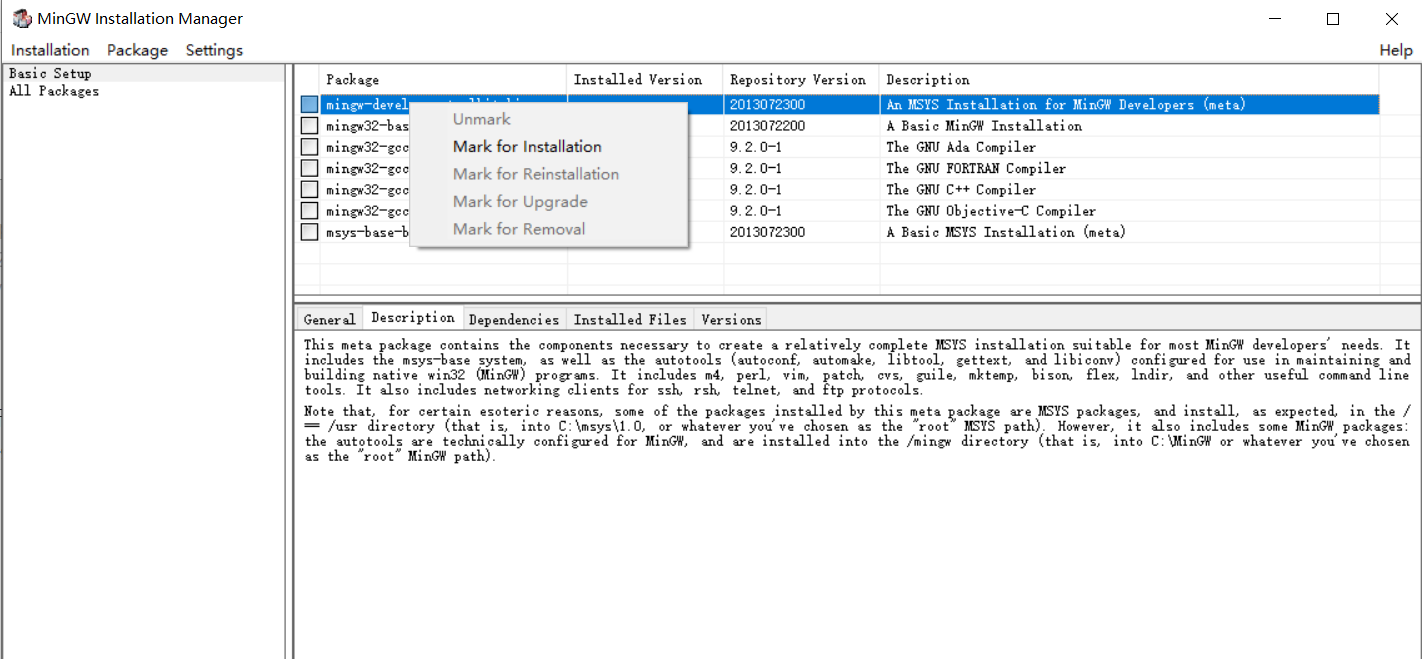Toggle checkbox for mingw32-base package
The height and width of the screenshot is (659, 1422).
(310, 126)
